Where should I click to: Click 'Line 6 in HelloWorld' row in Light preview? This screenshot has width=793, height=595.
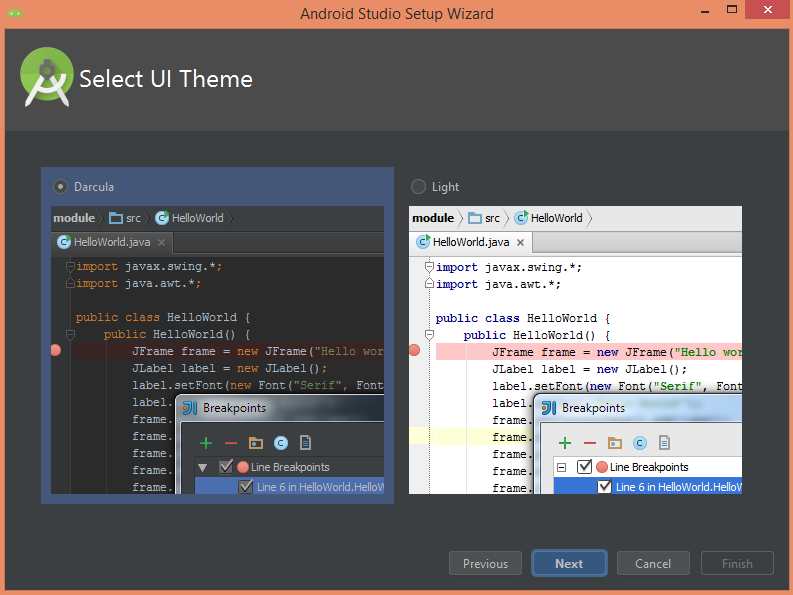tap(648, 487)
